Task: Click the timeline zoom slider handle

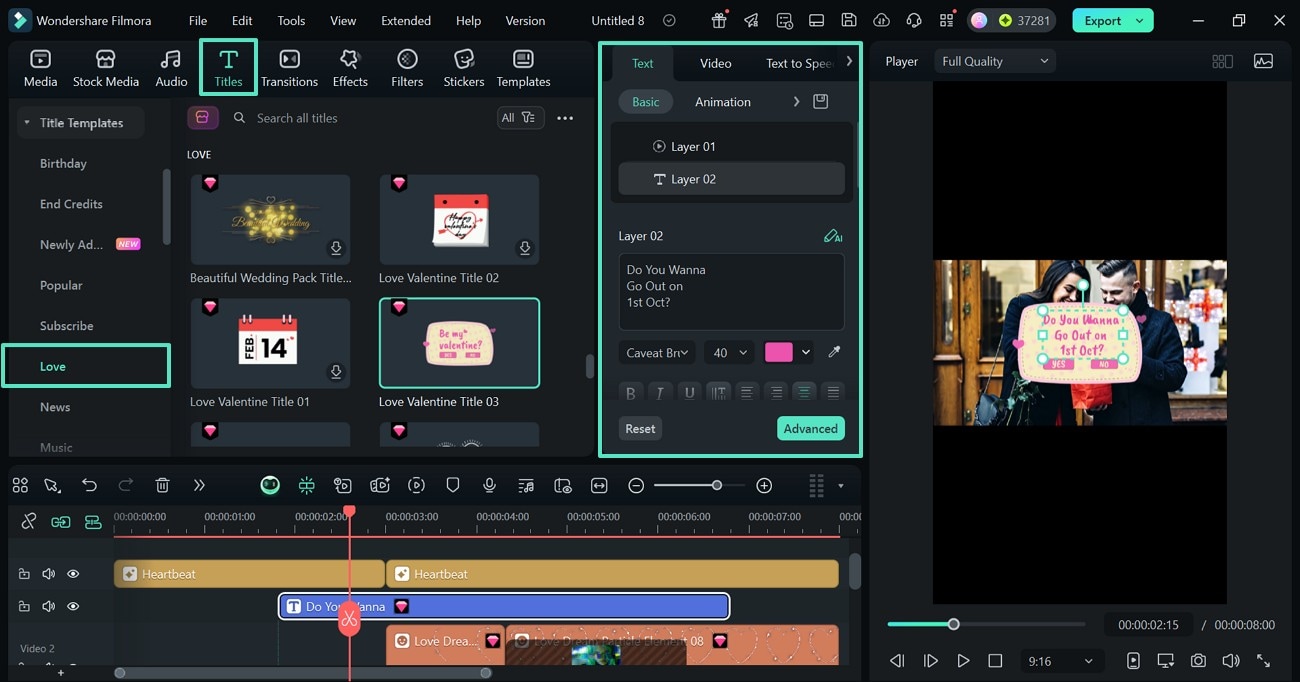Action: click(717, 485)
